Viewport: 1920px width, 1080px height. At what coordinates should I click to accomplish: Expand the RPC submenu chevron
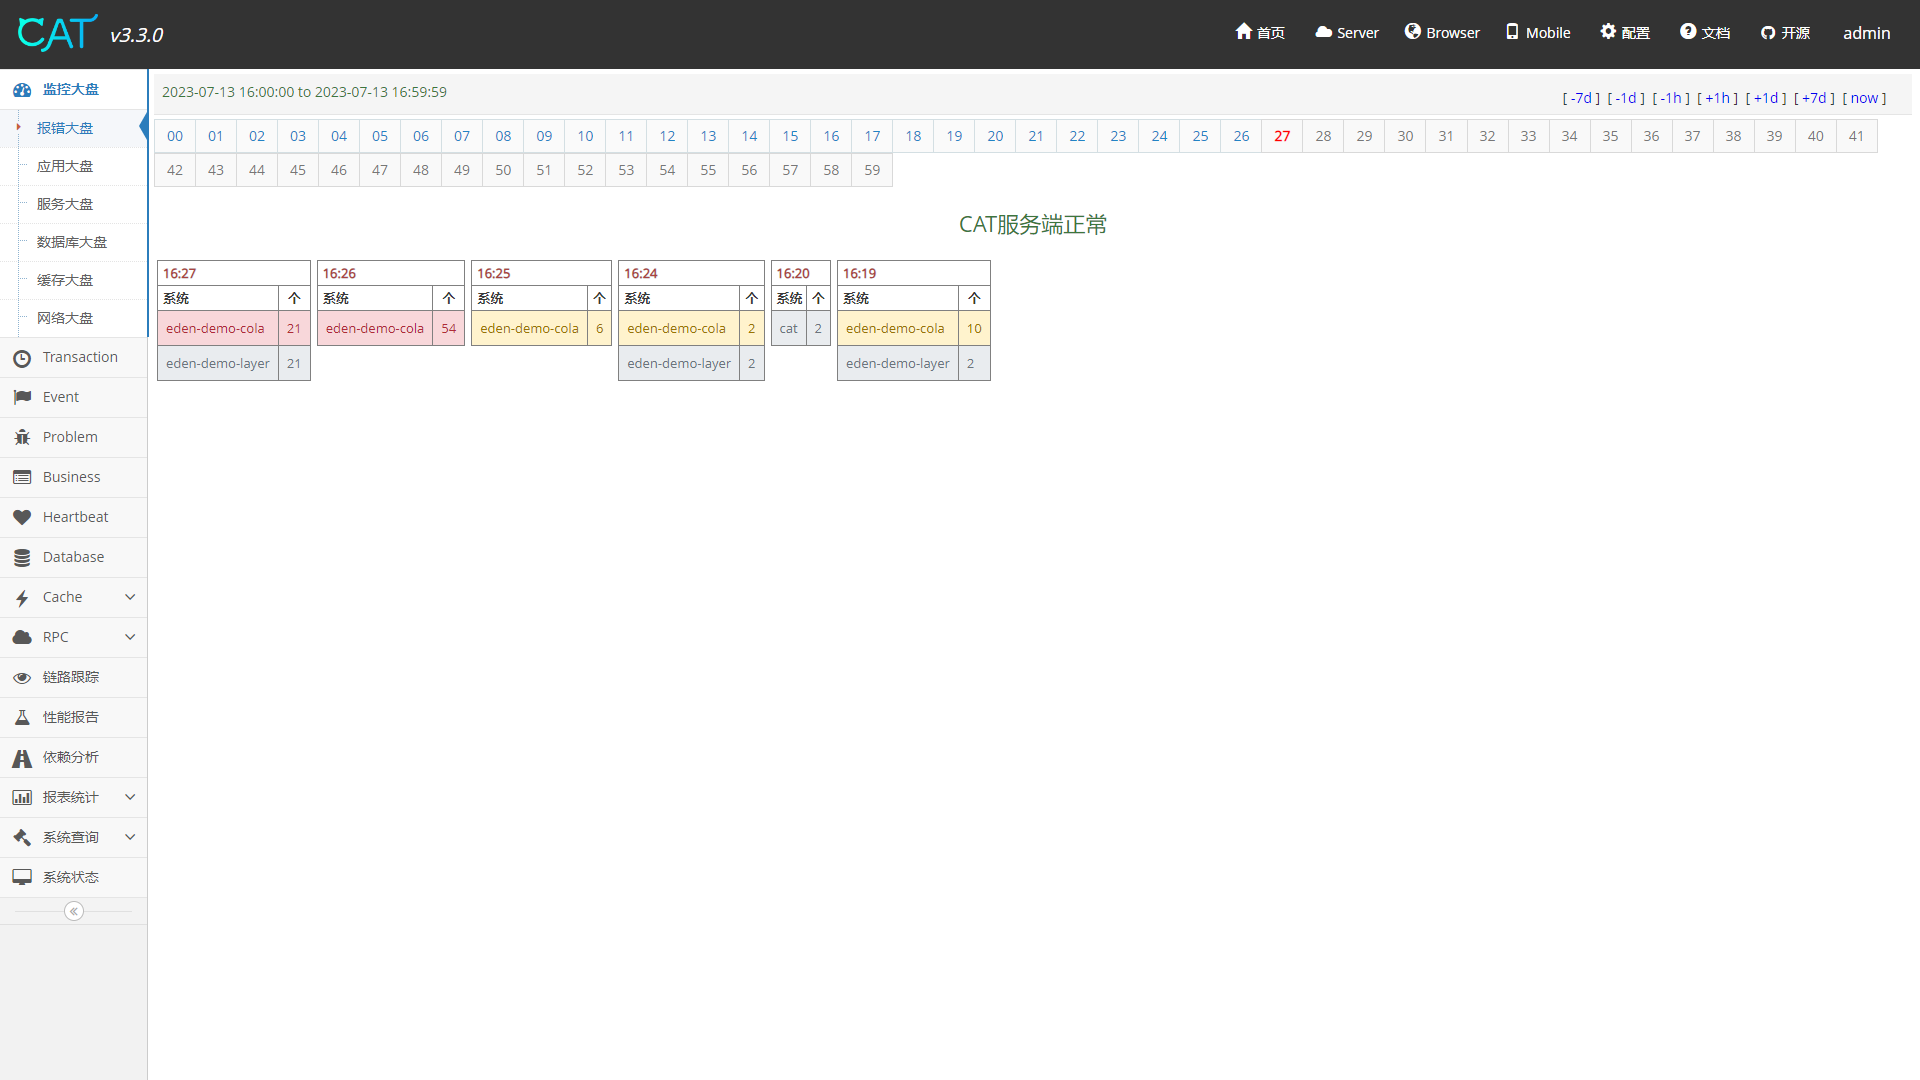click(130, 637)
